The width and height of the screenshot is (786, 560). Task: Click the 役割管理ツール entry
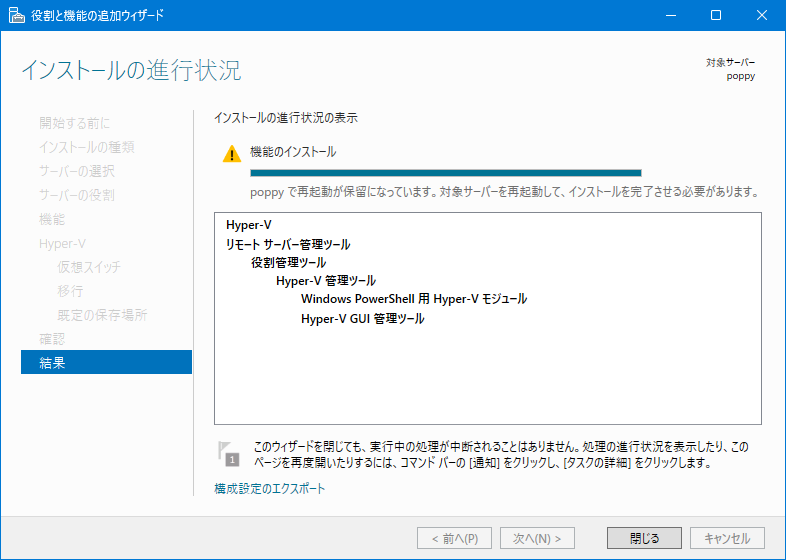click(x=289, y=262)
